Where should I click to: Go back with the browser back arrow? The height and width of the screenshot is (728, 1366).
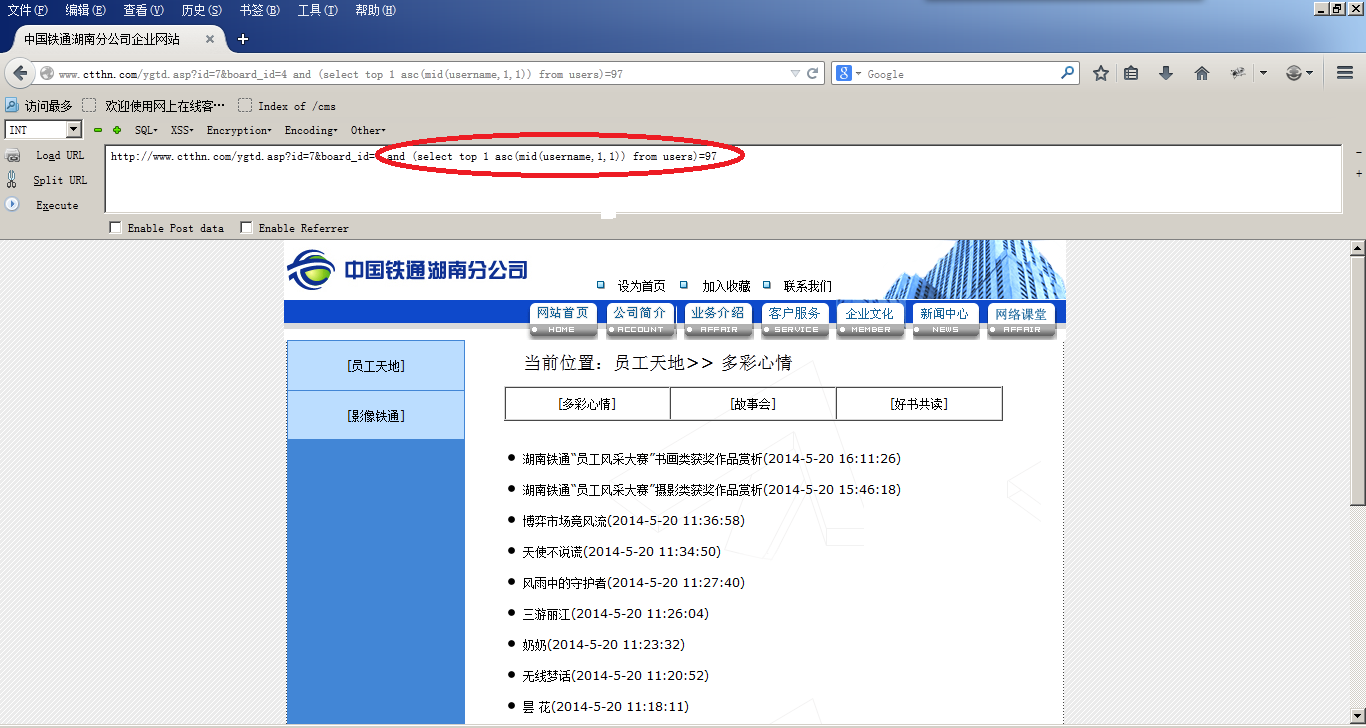20,73
